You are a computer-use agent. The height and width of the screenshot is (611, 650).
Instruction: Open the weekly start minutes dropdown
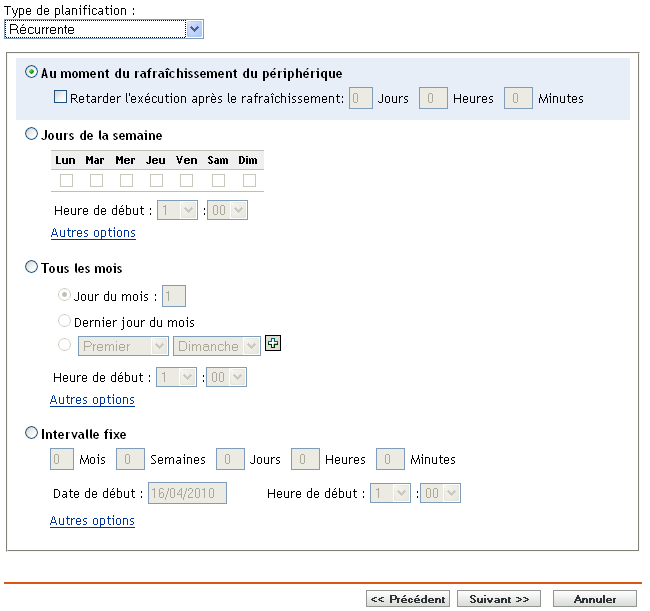[x=227, y=210]
